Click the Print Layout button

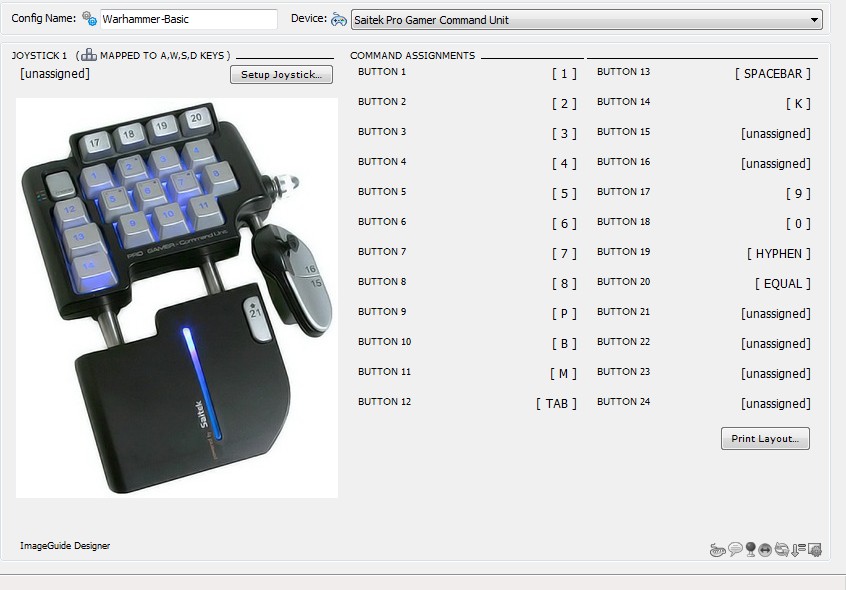[x=765, y=439]
